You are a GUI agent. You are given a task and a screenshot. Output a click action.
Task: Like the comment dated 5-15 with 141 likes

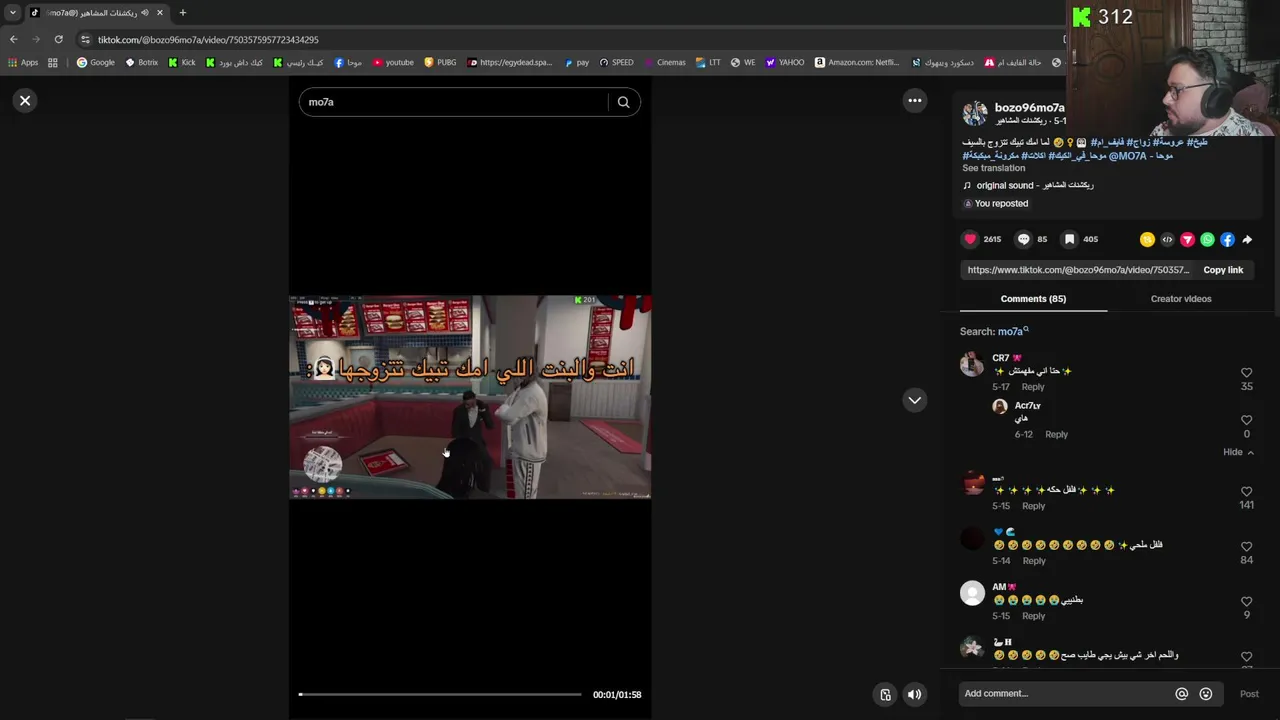pyautogui.click(x=1246, y=492)
